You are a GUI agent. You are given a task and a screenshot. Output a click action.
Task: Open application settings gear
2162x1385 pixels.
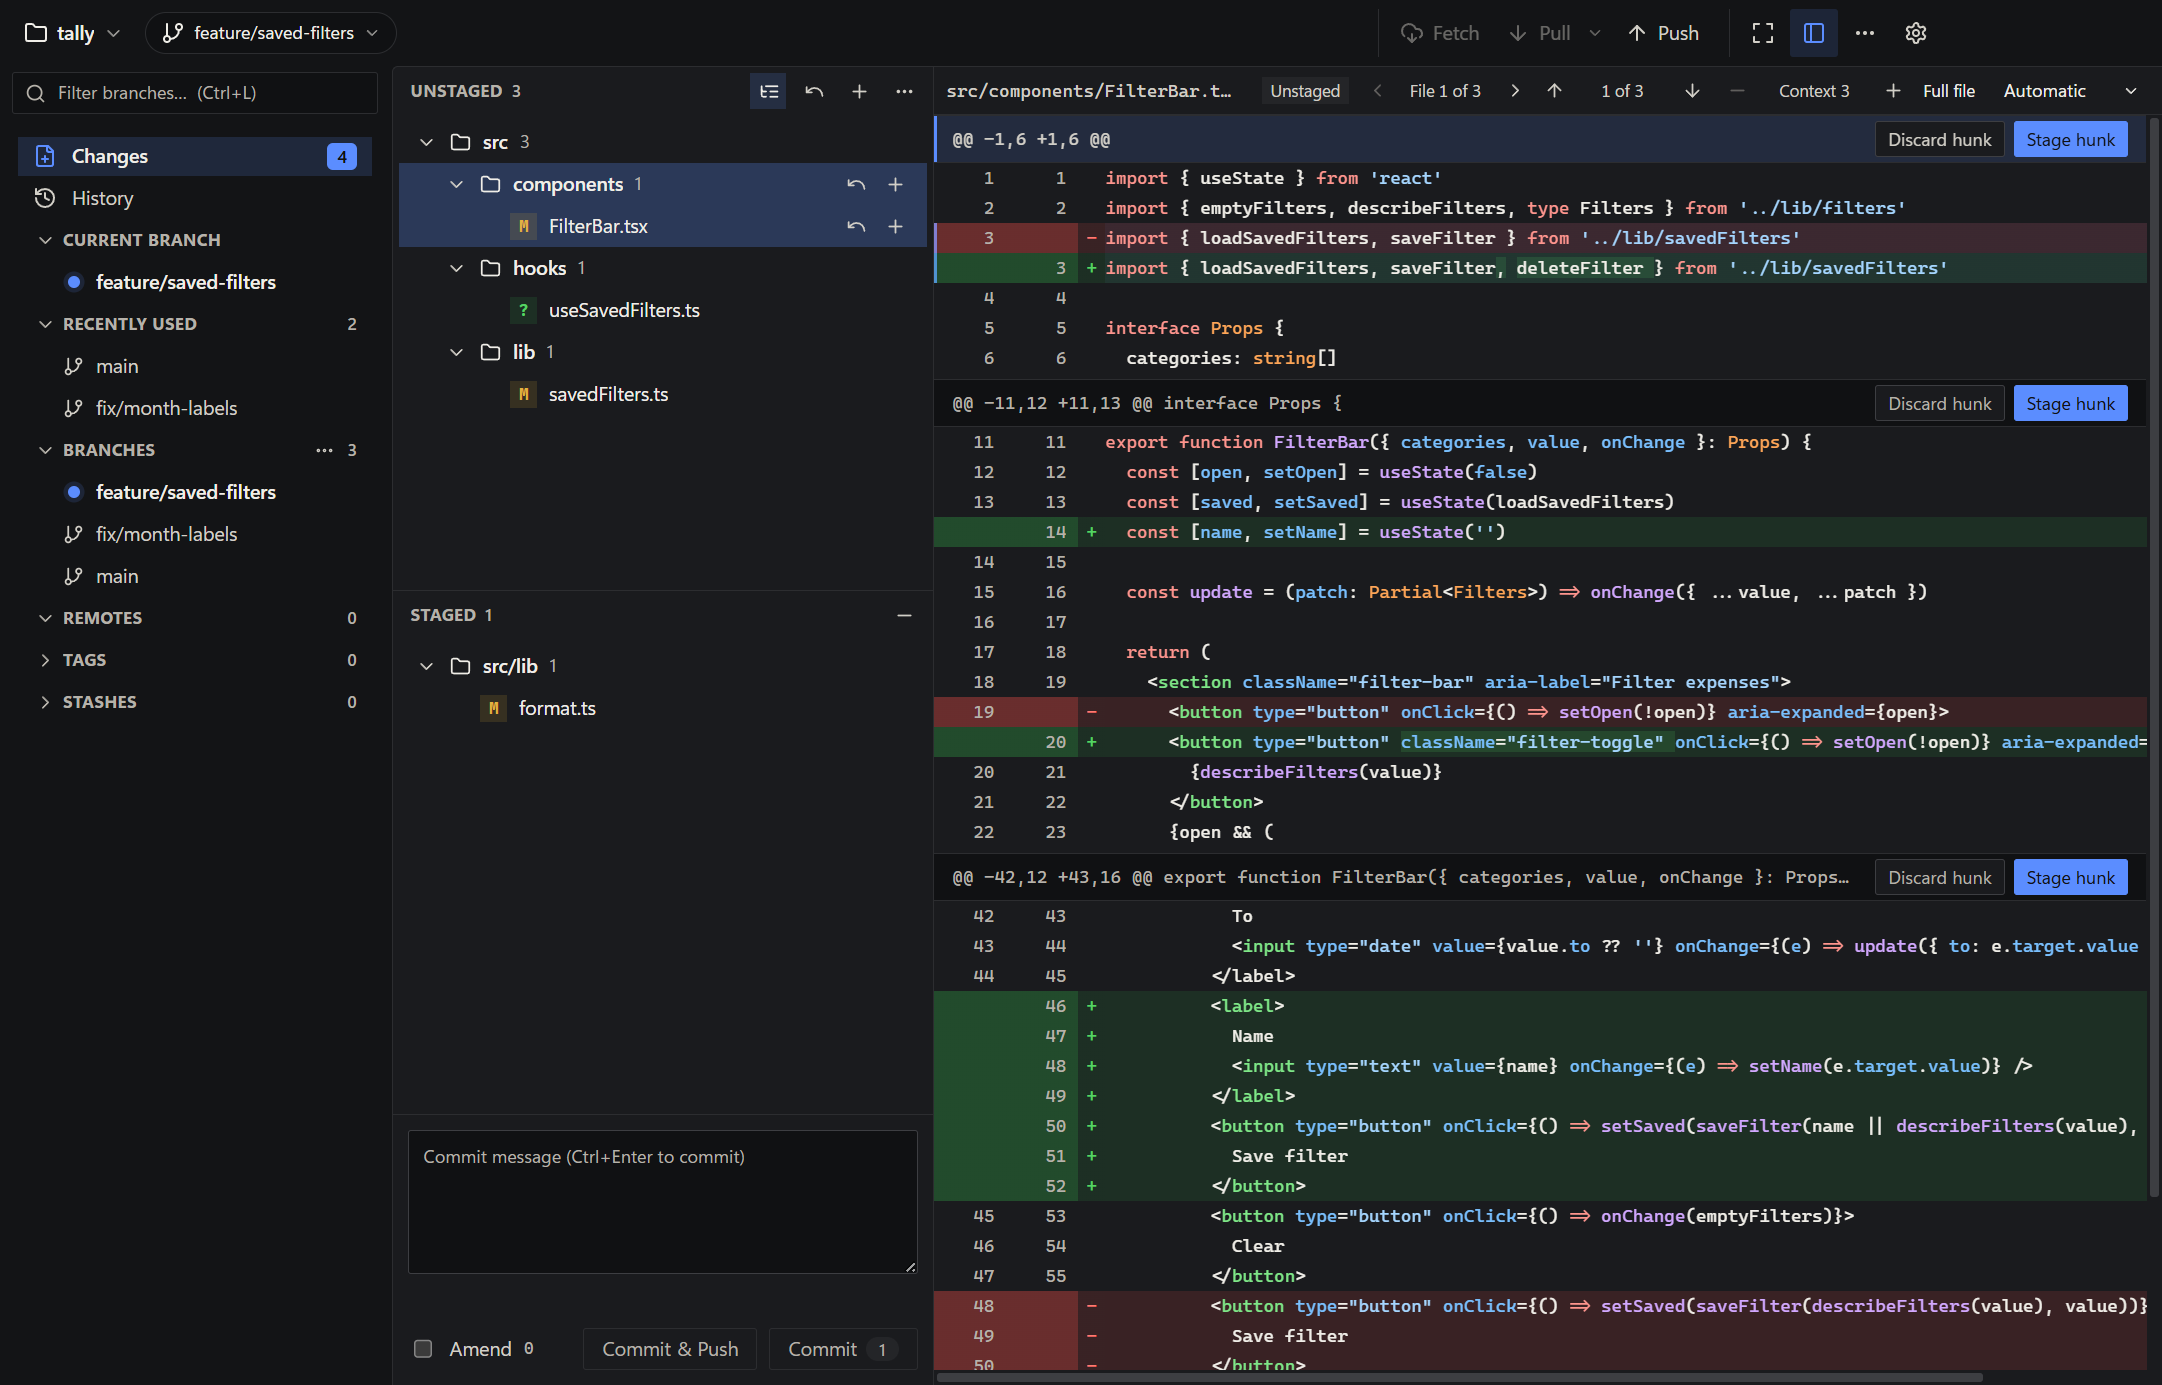[1916, 33]
